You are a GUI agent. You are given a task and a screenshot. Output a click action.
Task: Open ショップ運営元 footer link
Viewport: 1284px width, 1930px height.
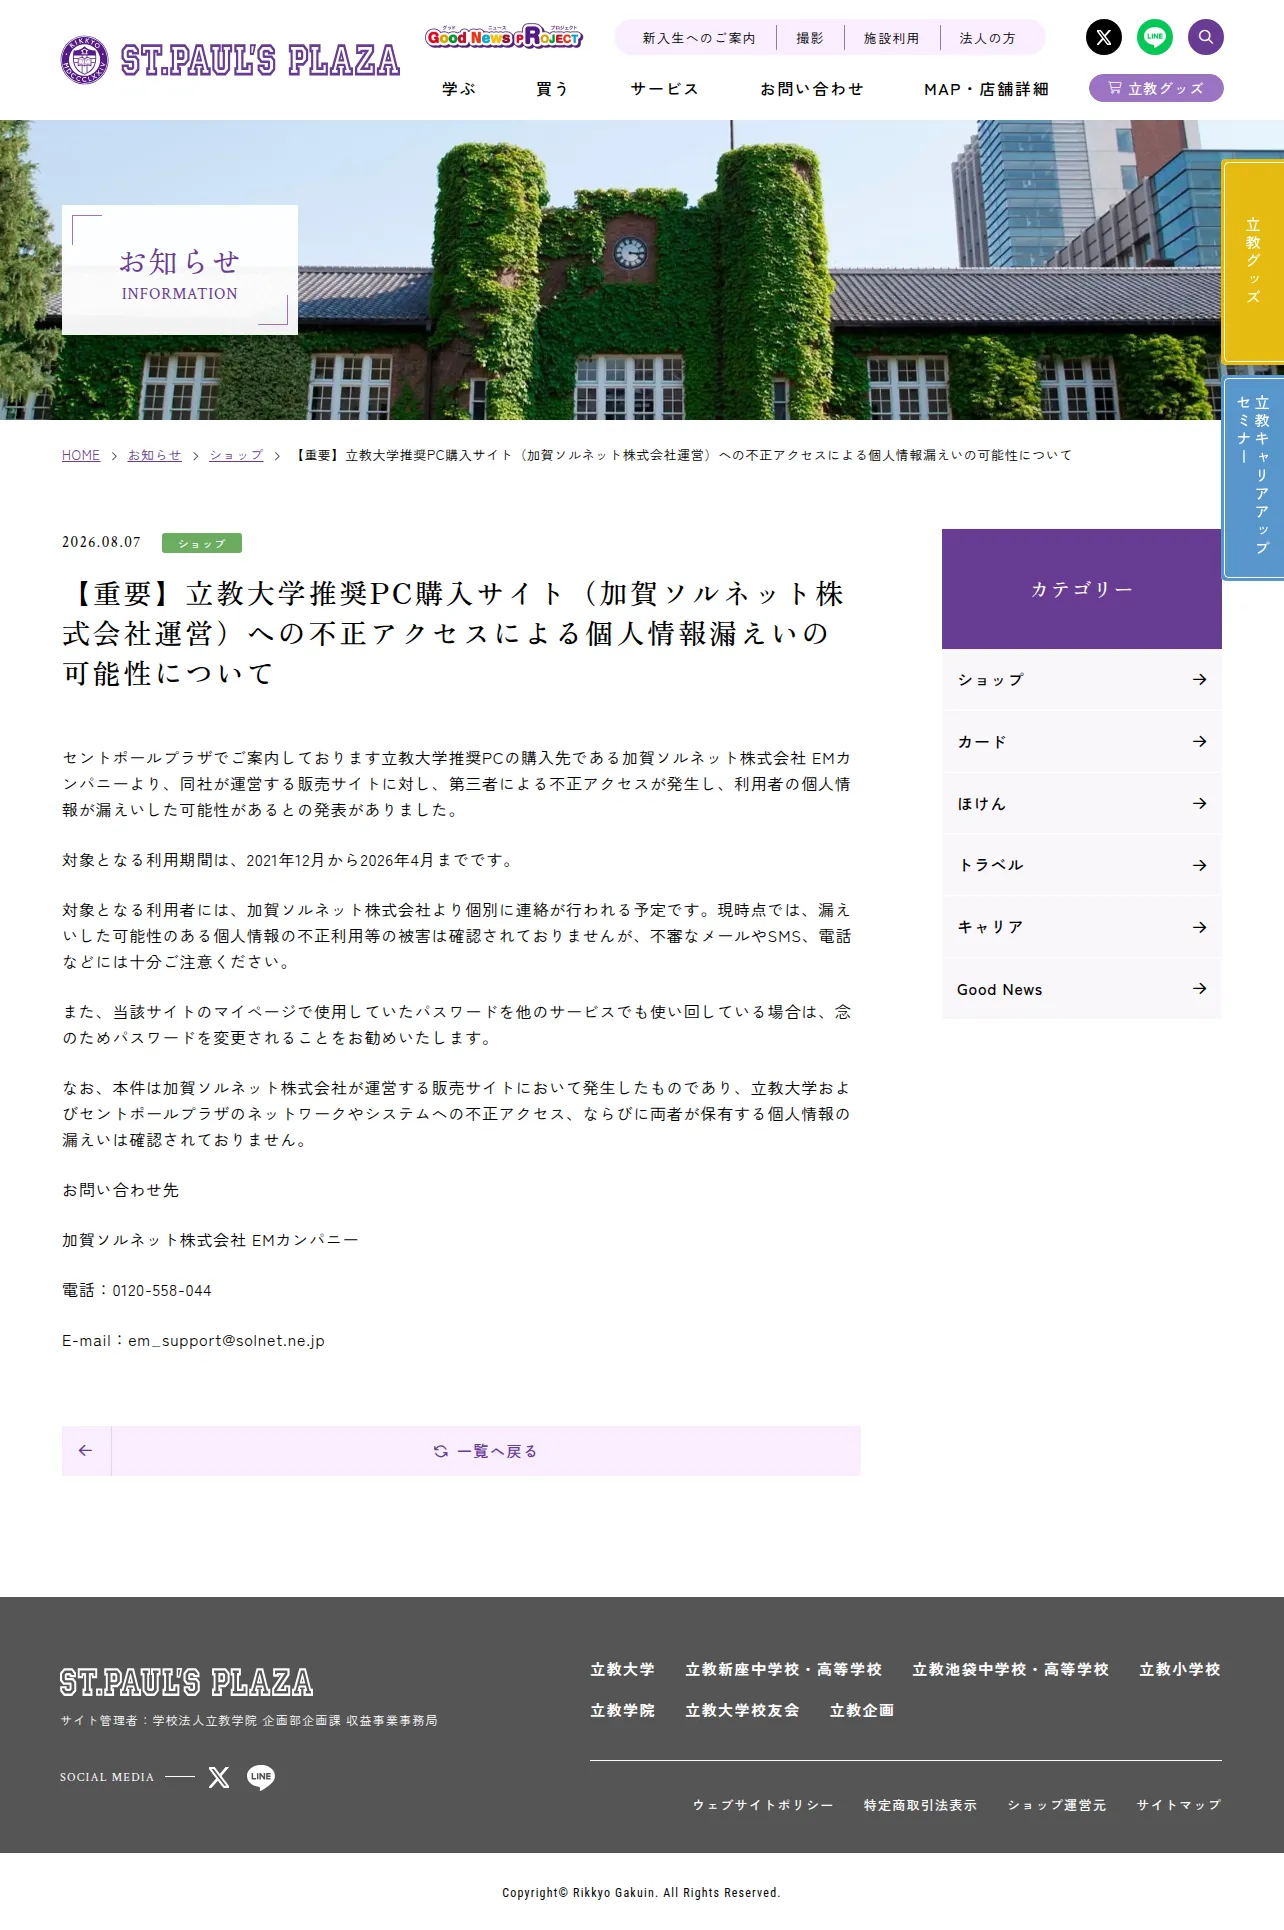coord(1057,1805)
